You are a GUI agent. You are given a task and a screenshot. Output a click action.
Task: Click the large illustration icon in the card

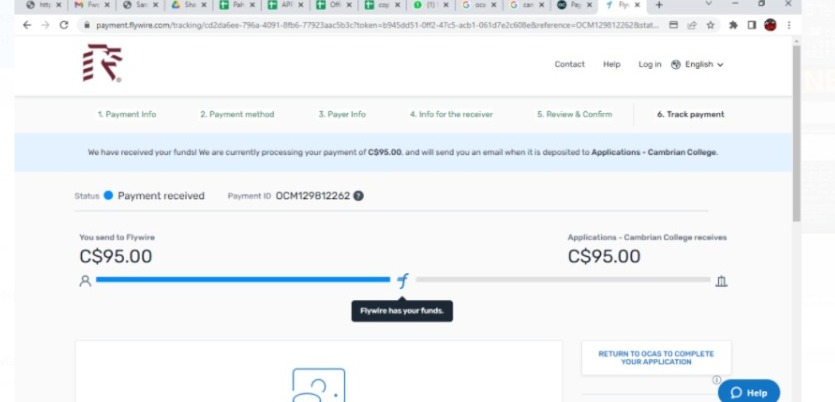318,385
